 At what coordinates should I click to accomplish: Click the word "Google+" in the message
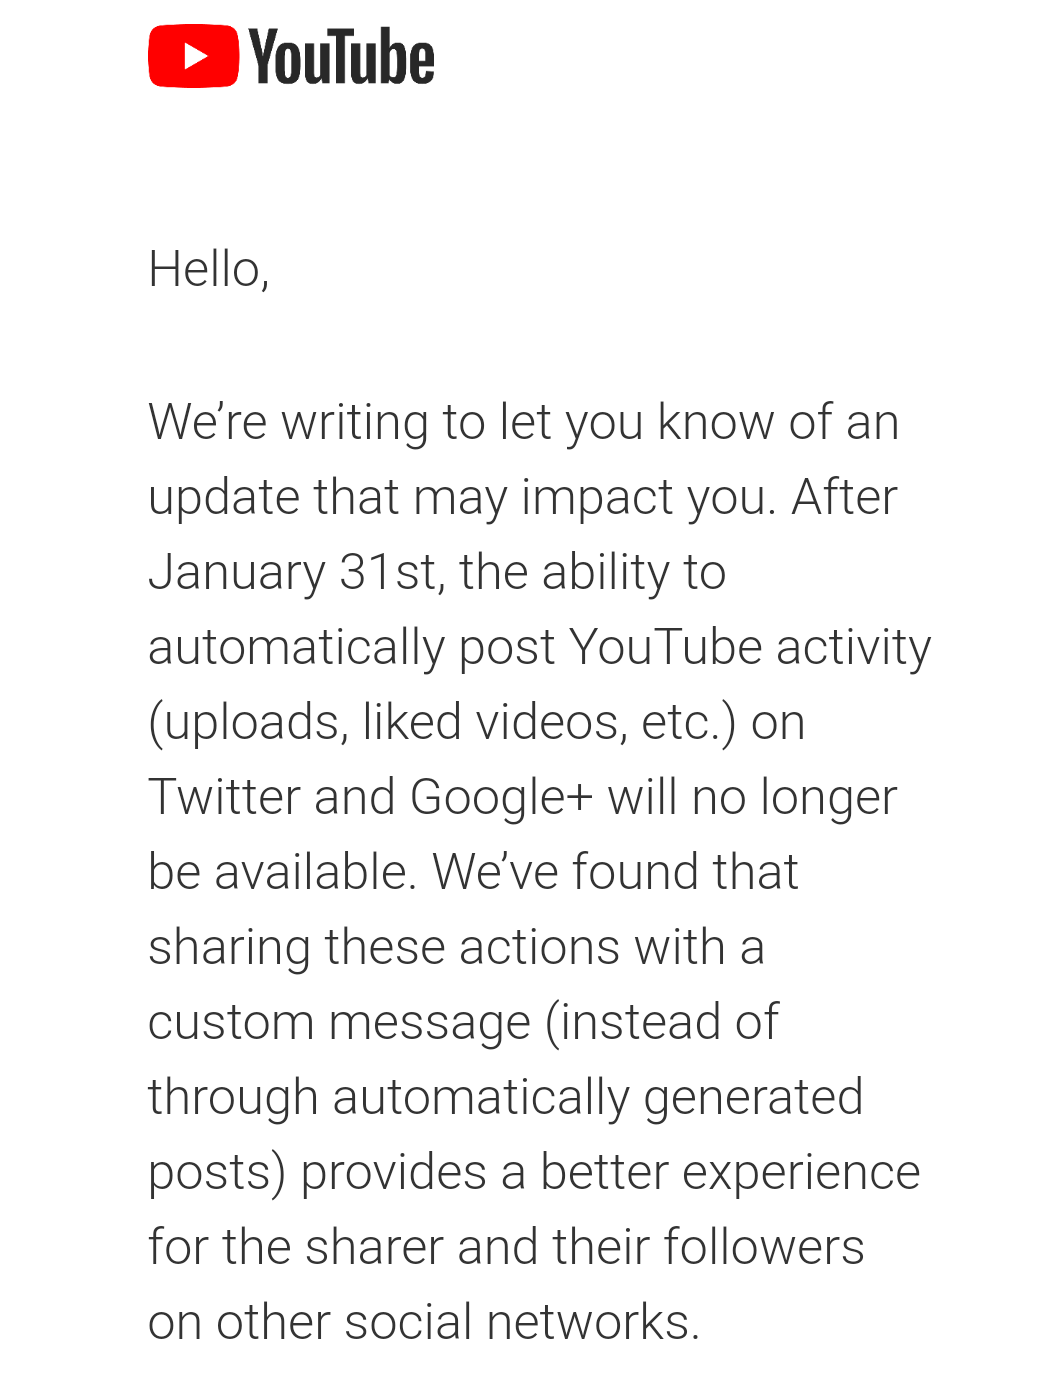[x=501, y=797]
